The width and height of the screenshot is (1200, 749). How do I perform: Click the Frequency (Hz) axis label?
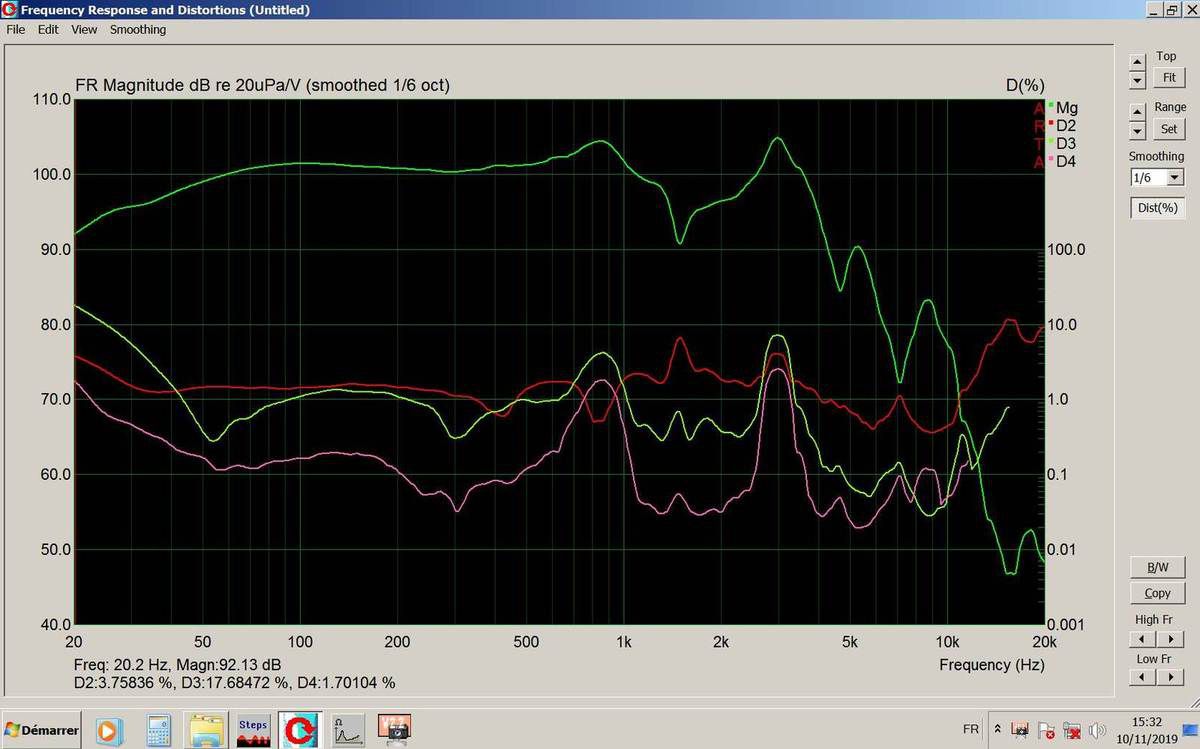[991, 665]
